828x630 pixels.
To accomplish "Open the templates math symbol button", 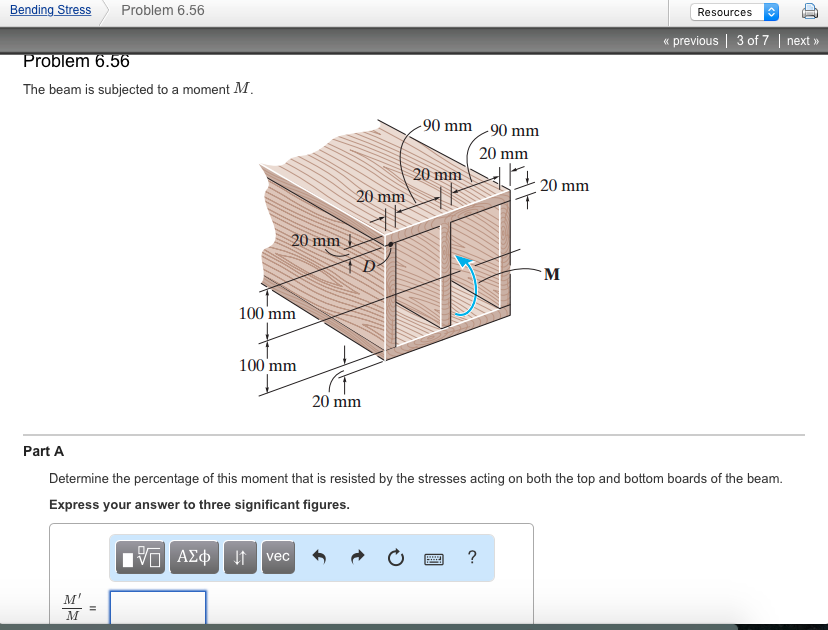I will click(x=140, y=557).
